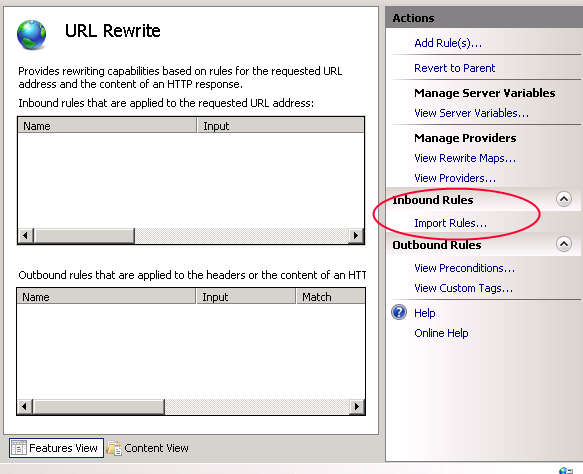Sort outbound rules by Input column
This screenshot has height=474, width=583.
tap(245, 297)
